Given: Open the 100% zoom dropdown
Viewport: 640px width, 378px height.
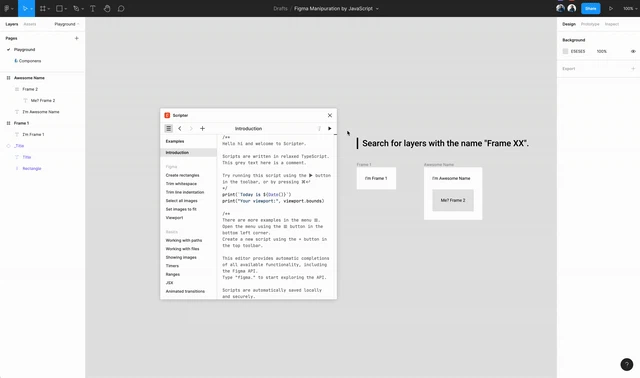Looking at the screenshot, I should 630,8.
